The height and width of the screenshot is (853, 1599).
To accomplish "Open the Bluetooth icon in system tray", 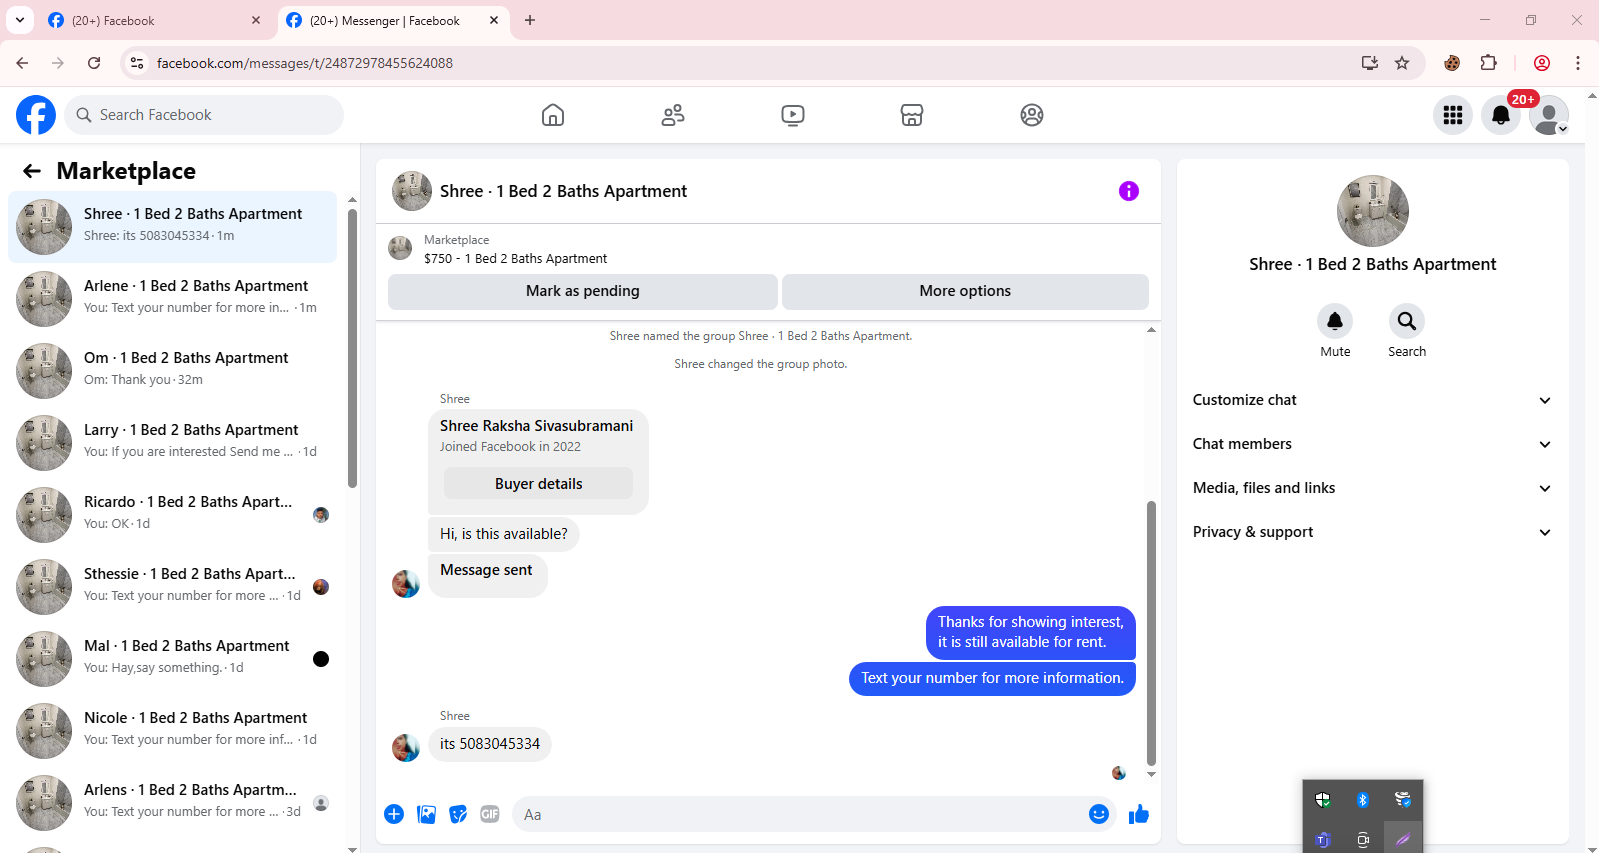I will [x=1363, y=799].
